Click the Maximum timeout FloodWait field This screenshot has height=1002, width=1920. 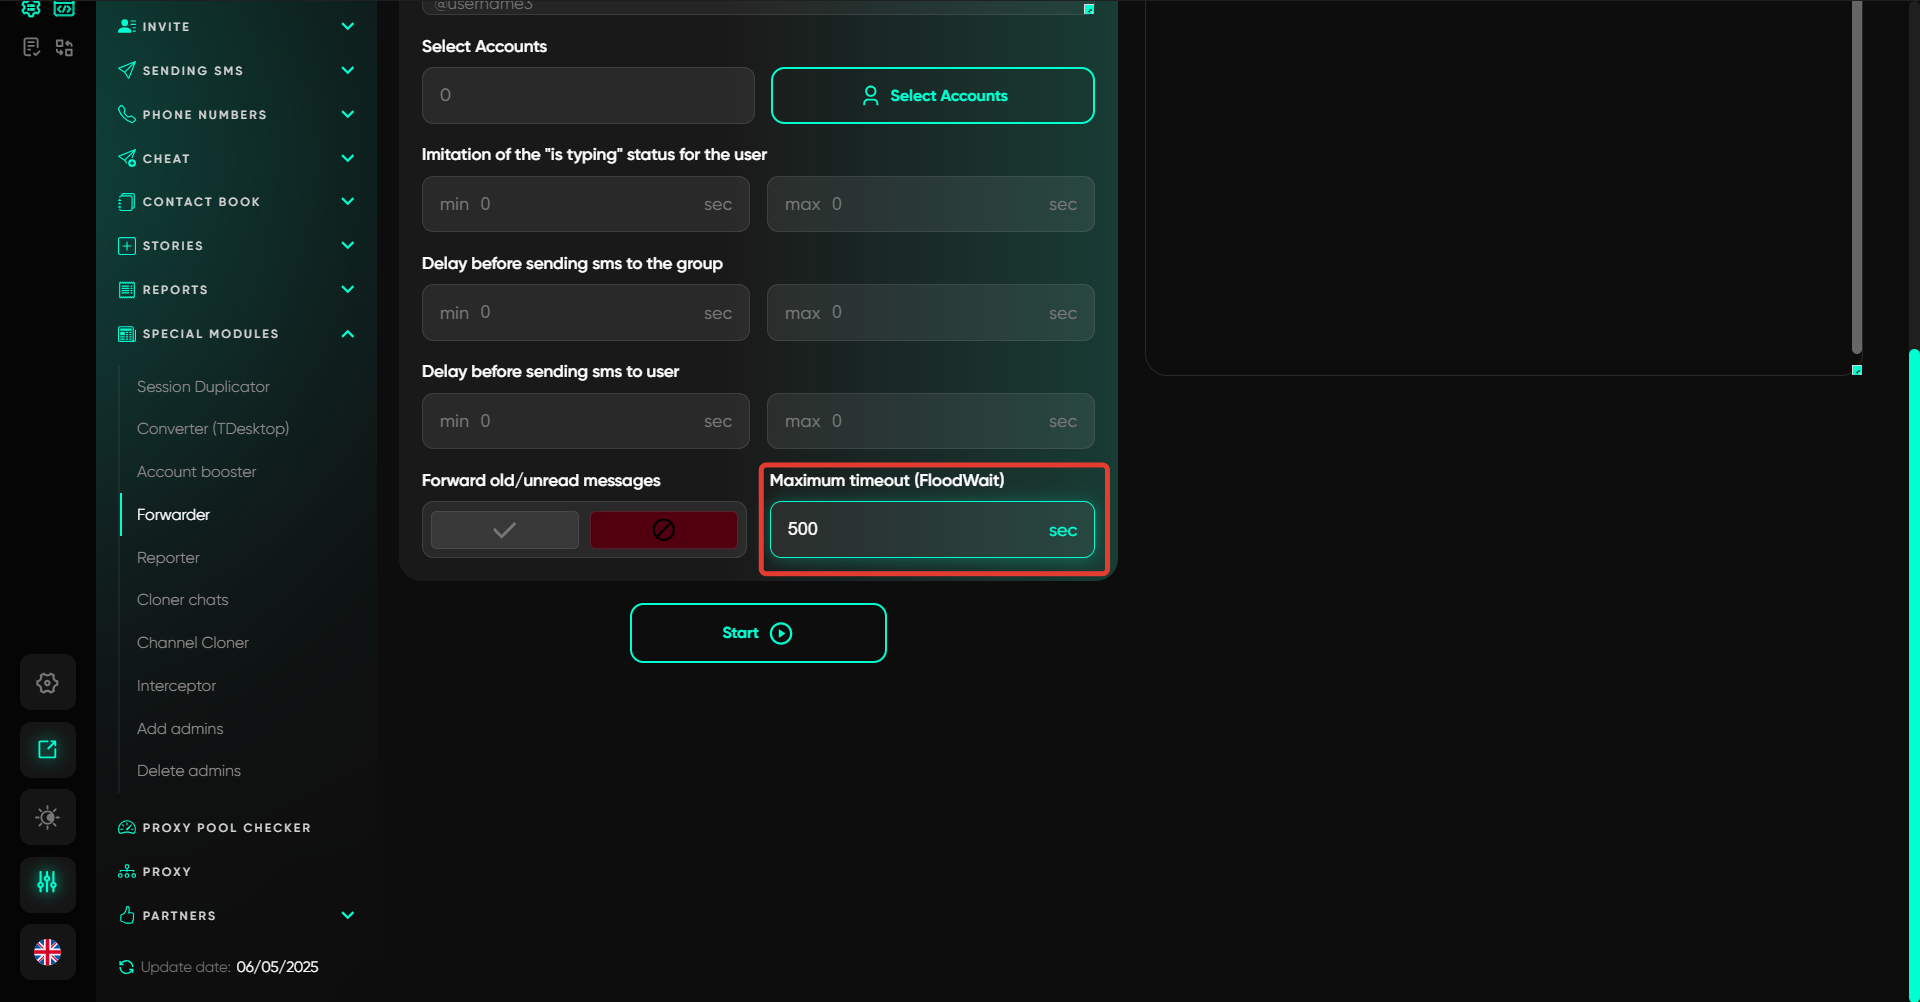coord(910,530)
